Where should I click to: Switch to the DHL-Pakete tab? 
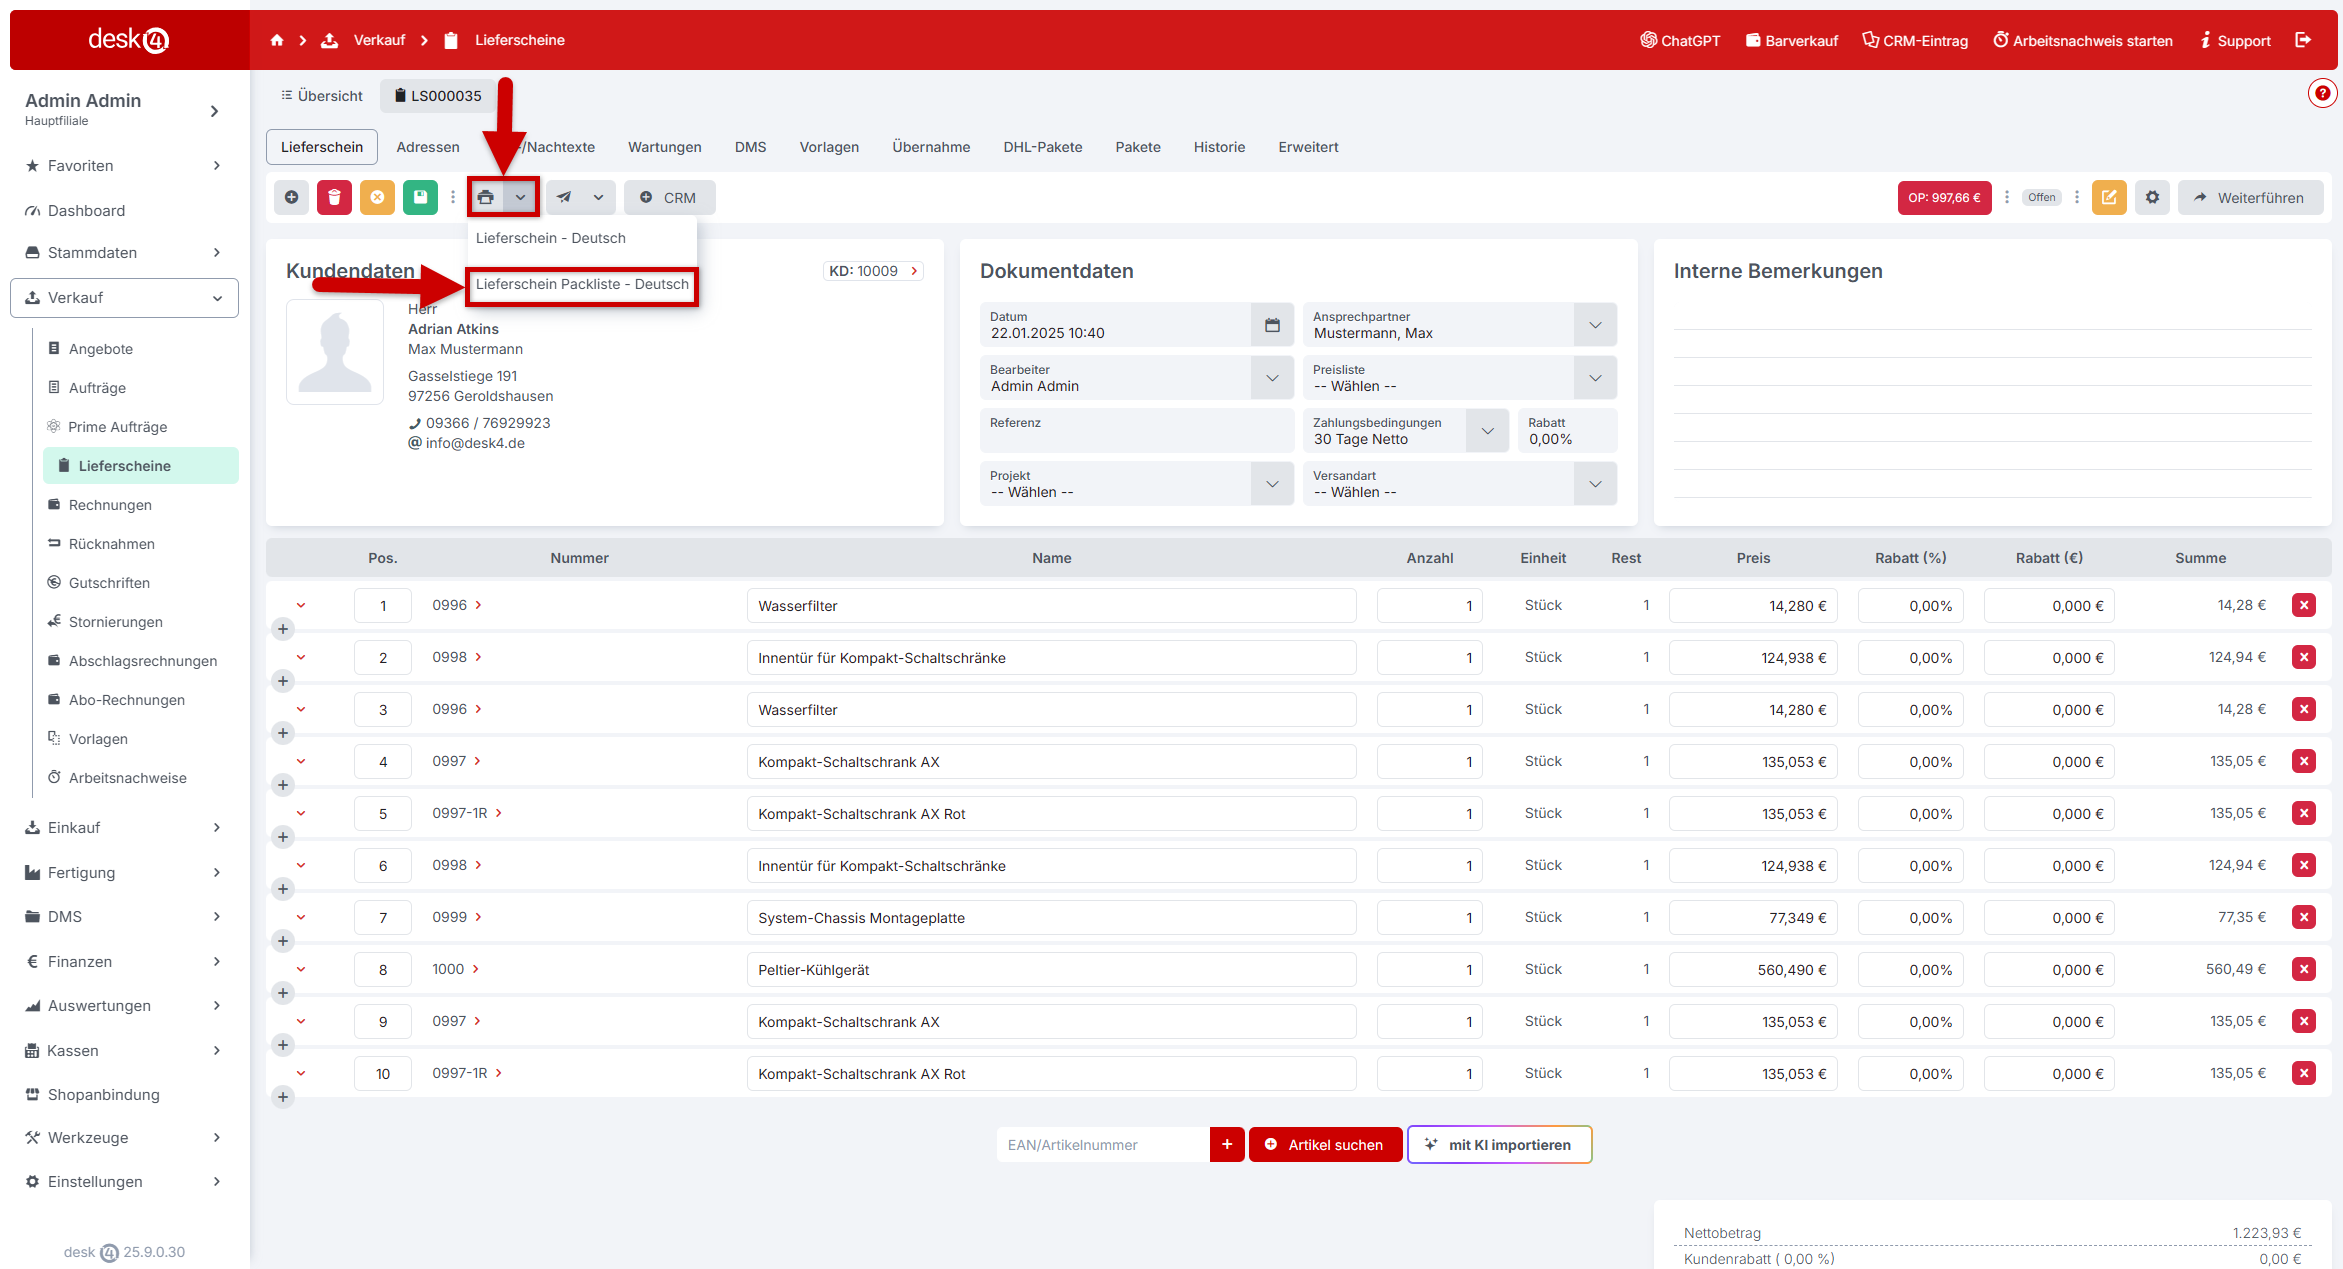point(1042,147)
